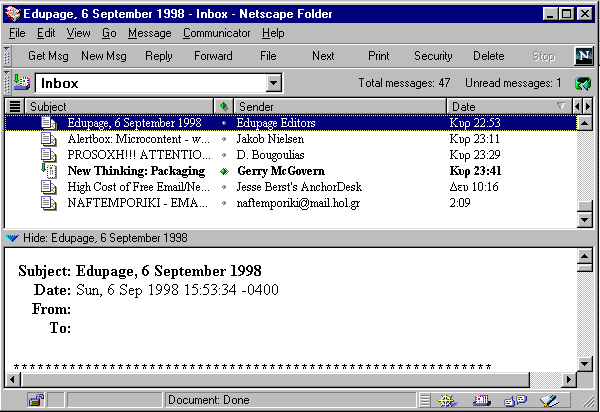The width and height of the screenshot is (600, 412).
Task: Sort by Subject column header
Action: pyautogui.click(x=119, y=106)
